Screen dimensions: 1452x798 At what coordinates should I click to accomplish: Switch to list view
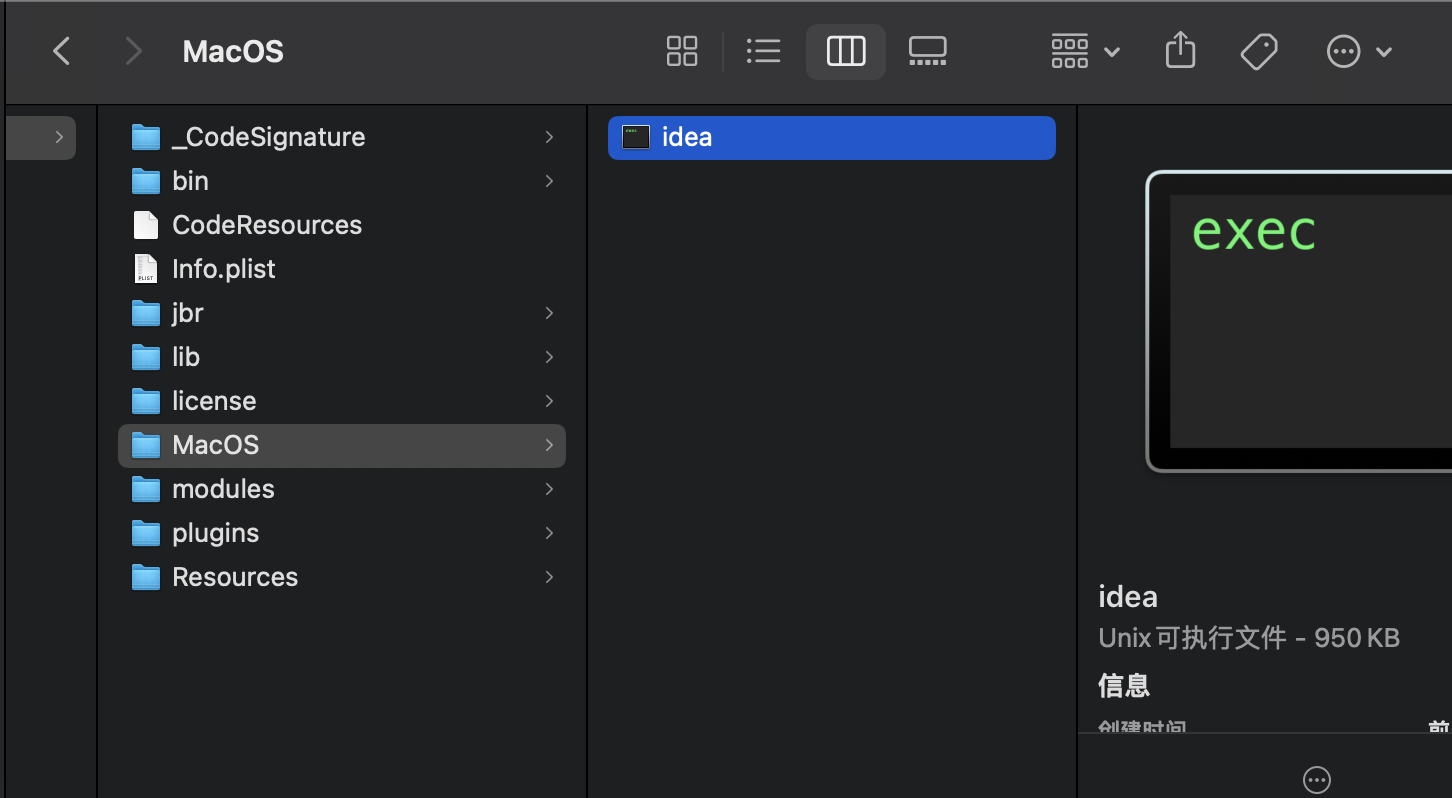[763, 51]
